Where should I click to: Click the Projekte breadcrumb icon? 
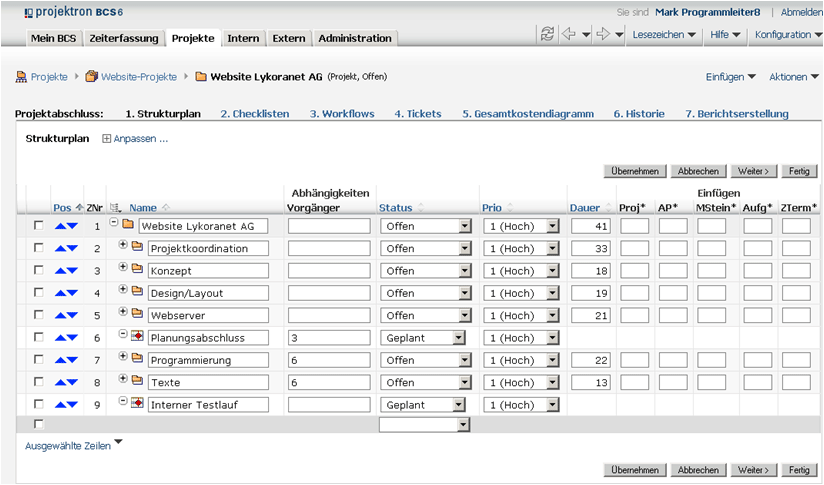click(21, 77)
